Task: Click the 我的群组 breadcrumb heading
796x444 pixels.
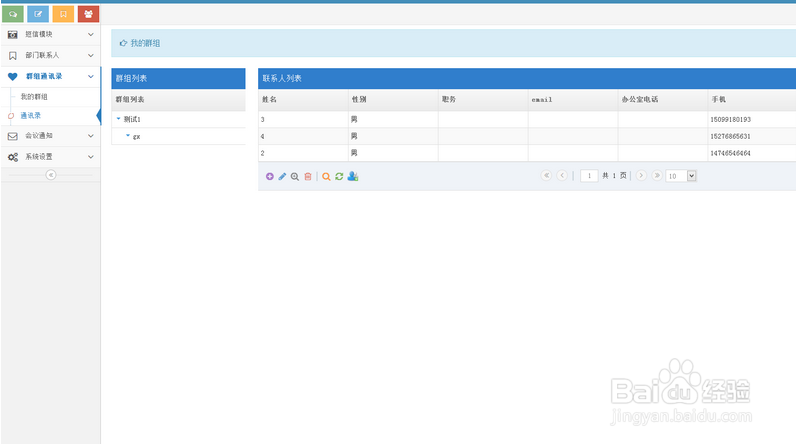Action: 145,43
